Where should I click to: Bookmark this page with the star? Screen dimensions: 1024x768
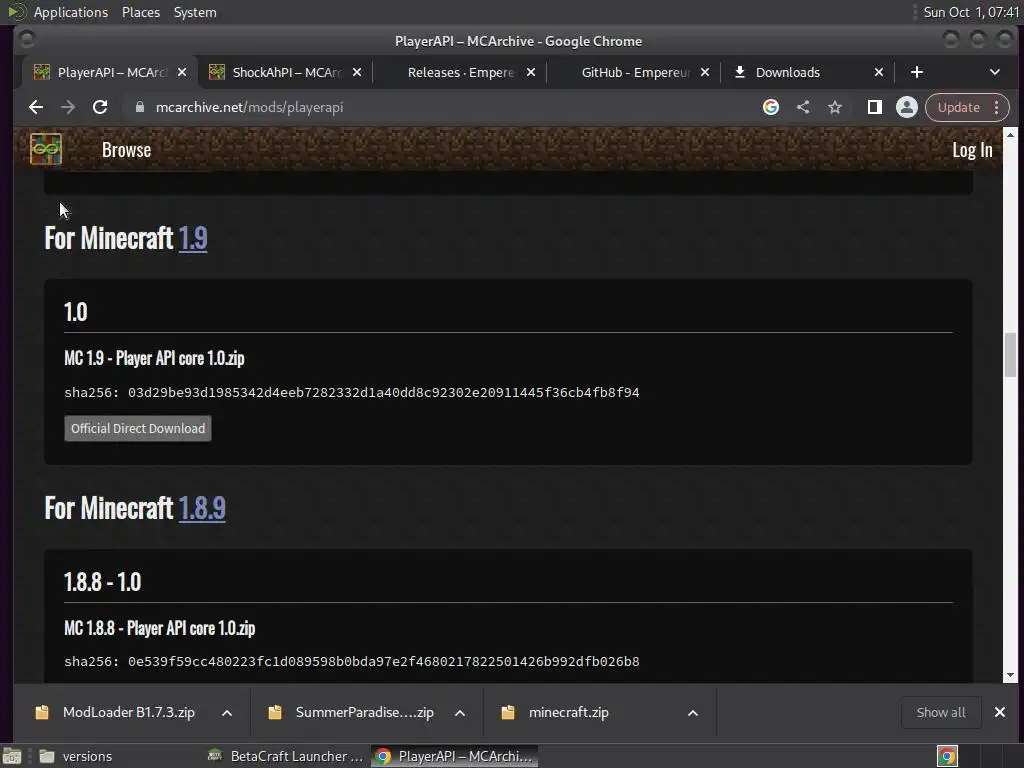coord(835,107)
